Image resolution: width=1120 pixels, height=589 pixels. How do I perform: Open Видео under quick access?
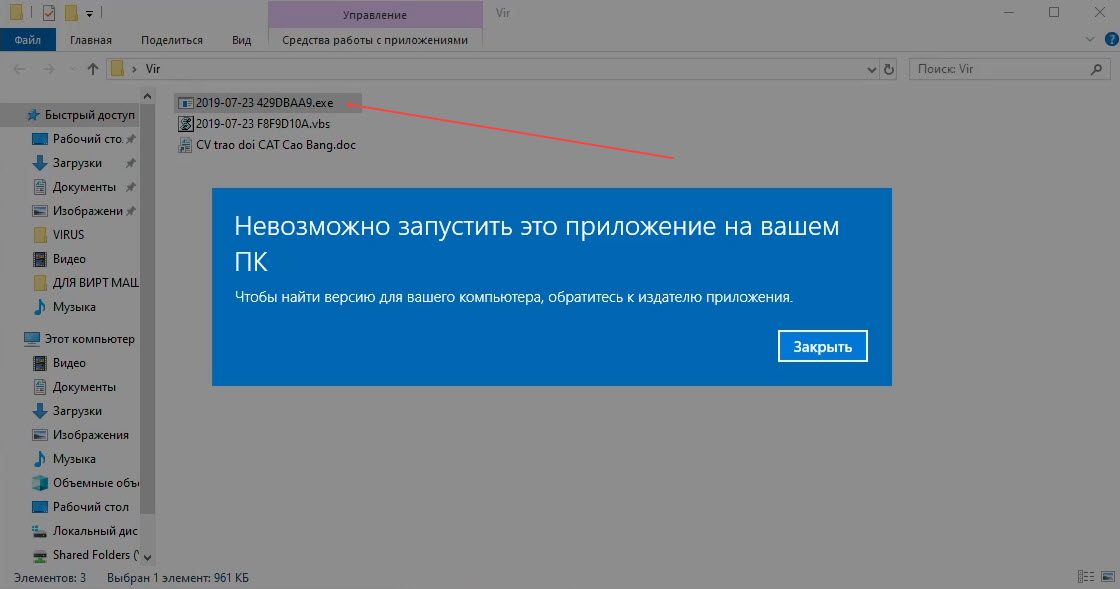[x=69, y=258]
